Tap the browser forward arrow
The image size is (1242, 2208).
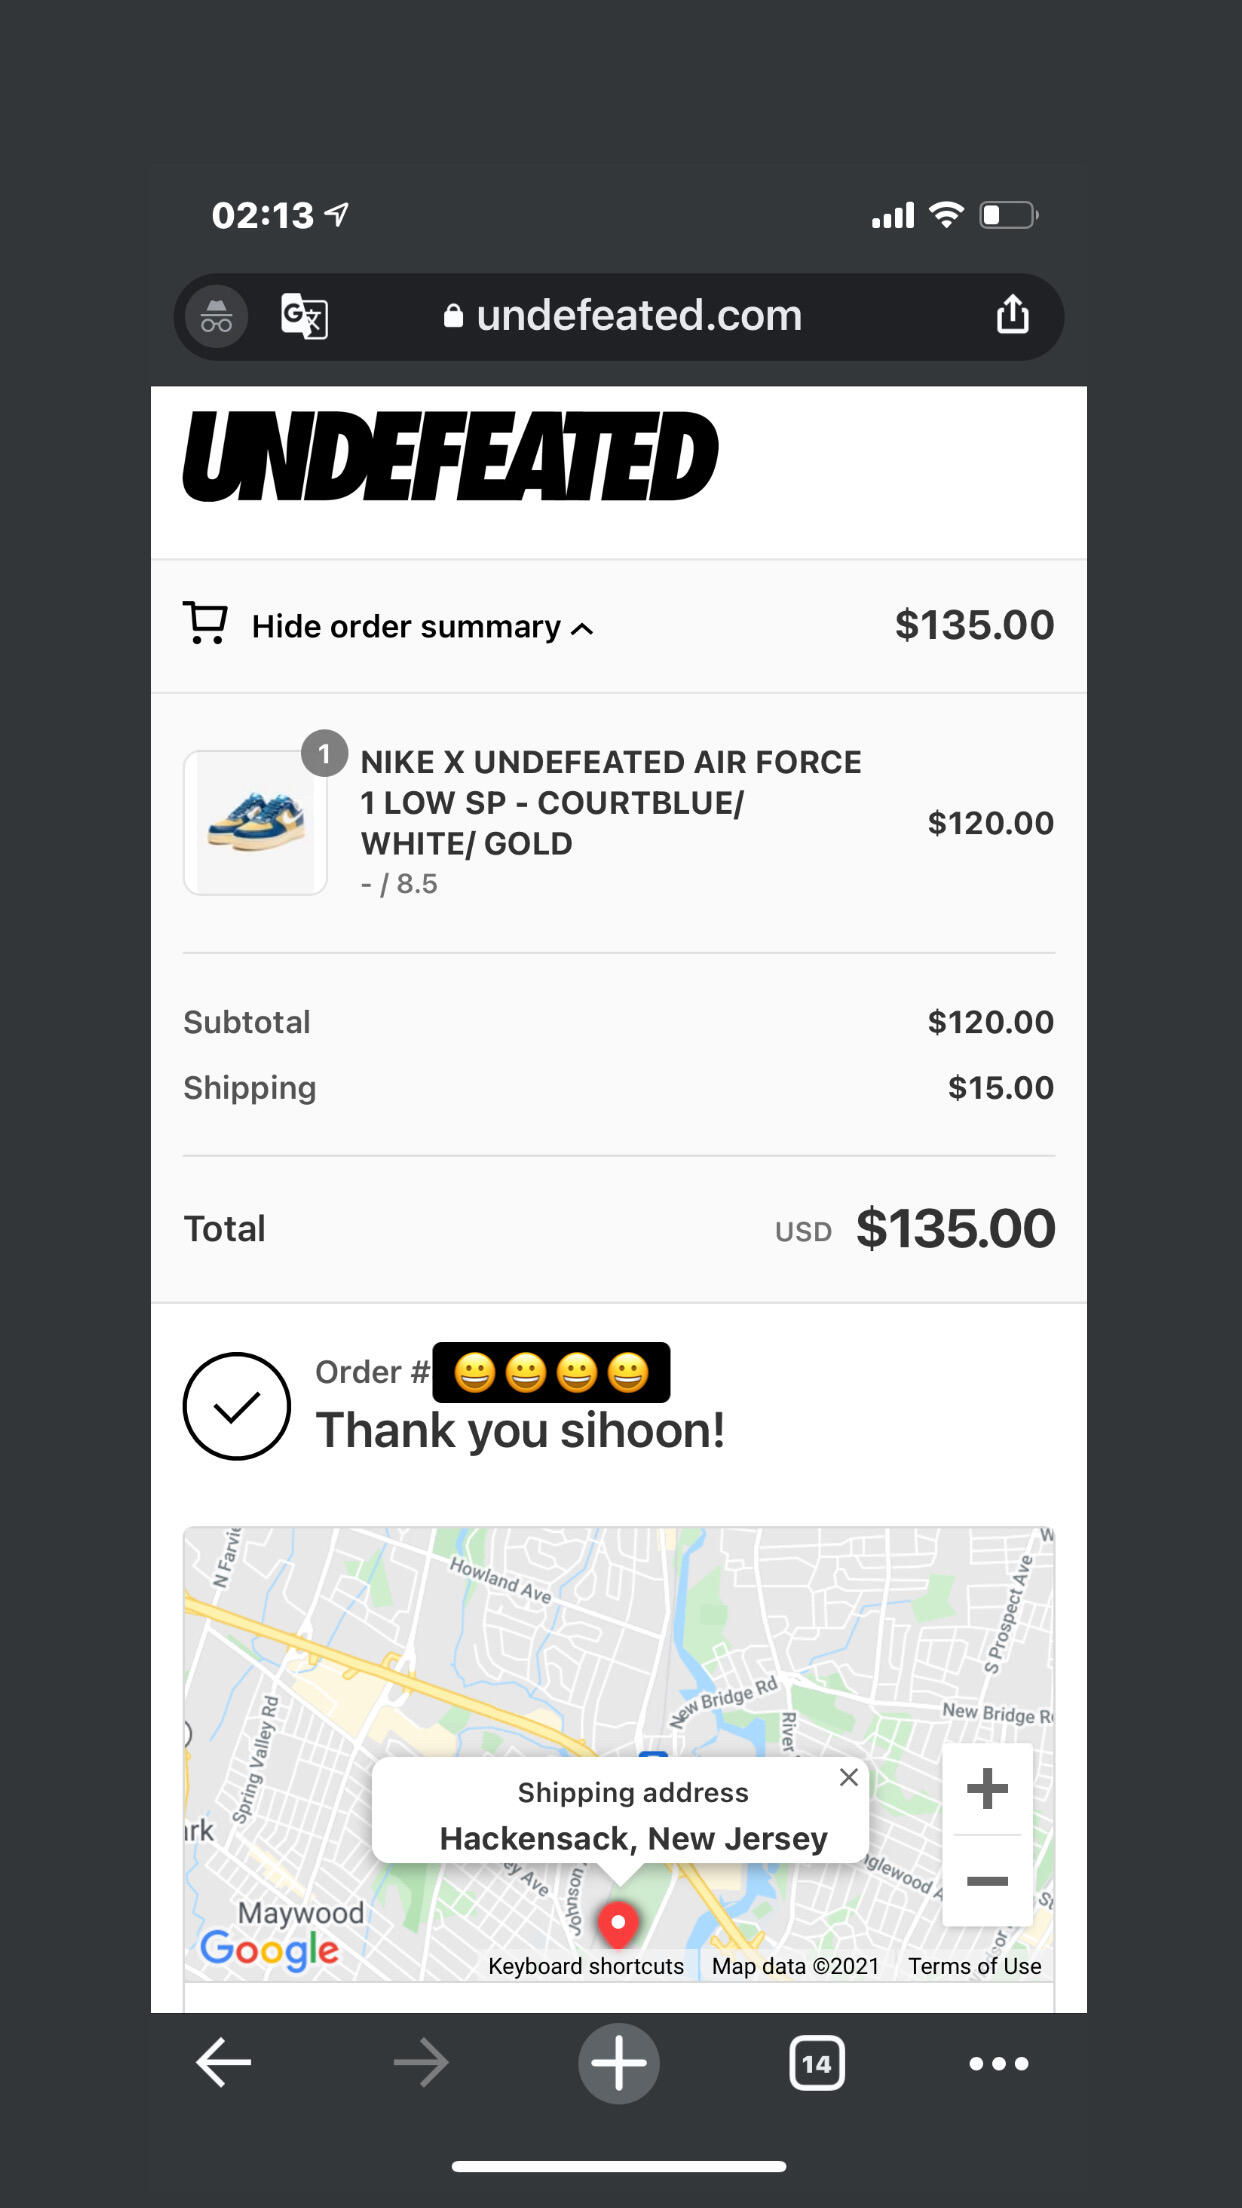[421, 2063]
